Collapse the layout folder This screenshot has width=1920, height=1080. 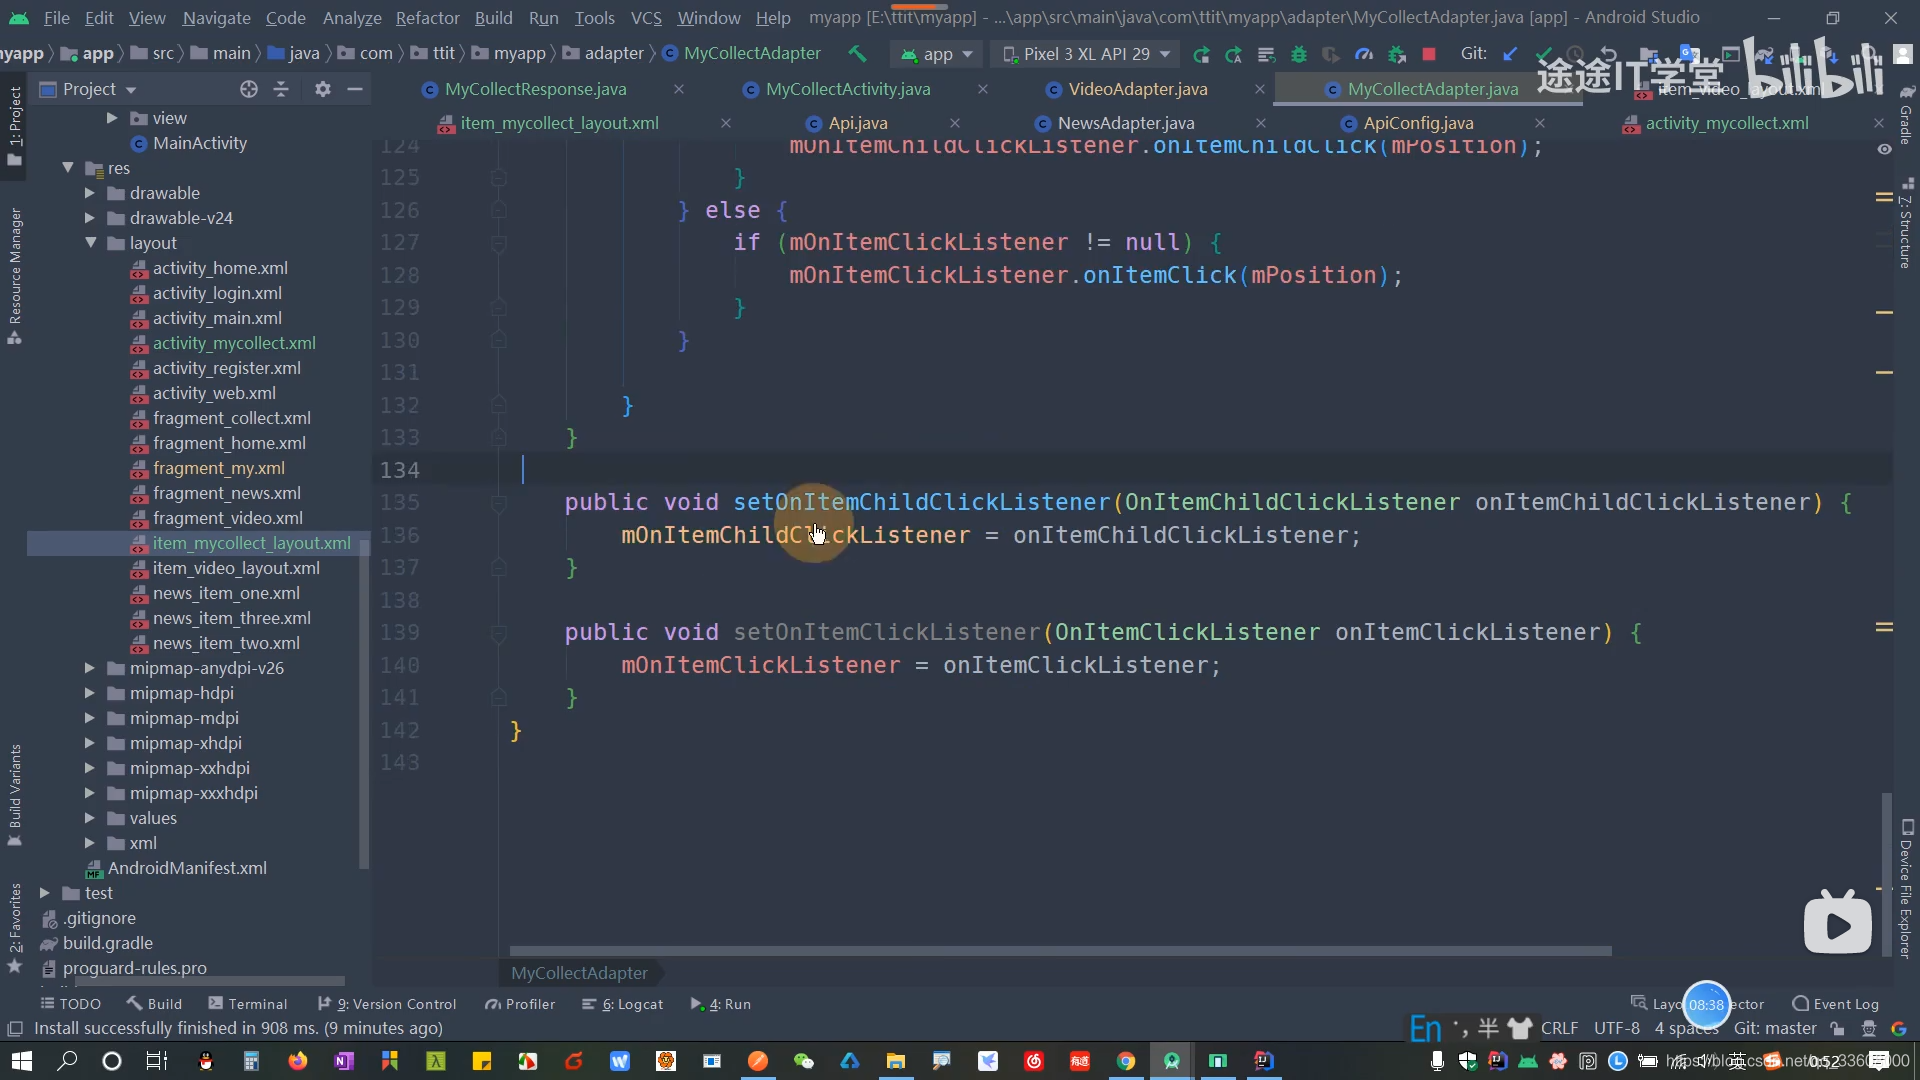pyautogui.click(x=90, y=243)
